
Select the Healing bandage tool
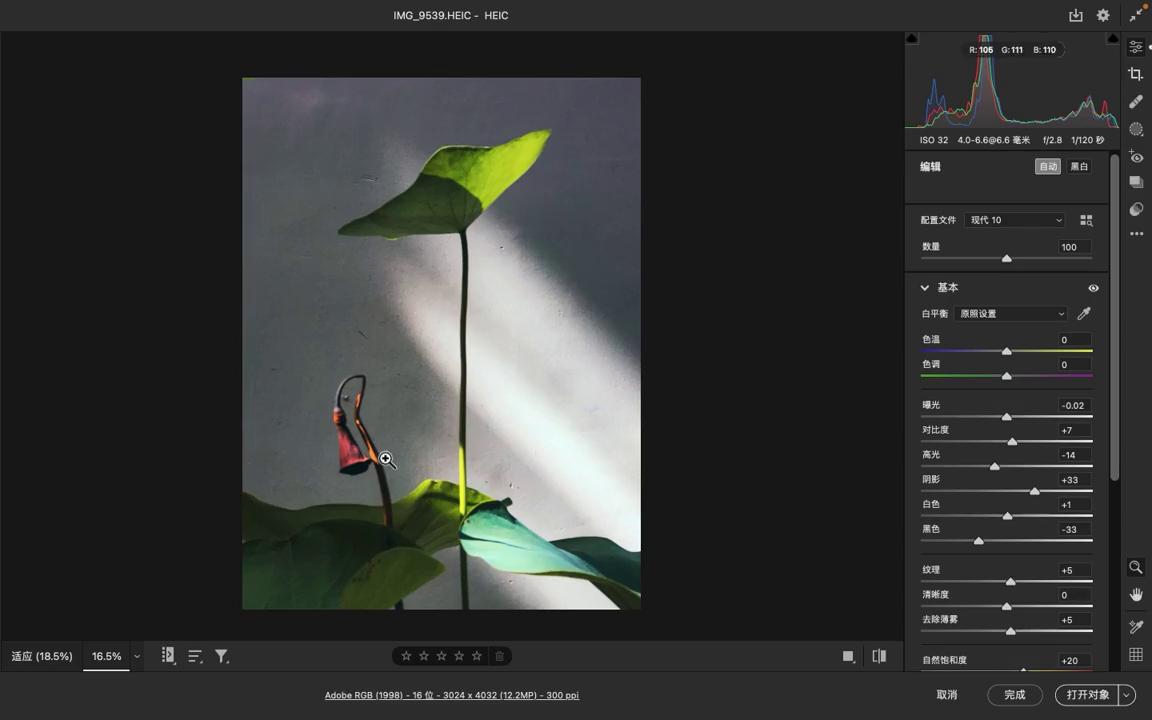(x=1136, y=102)
